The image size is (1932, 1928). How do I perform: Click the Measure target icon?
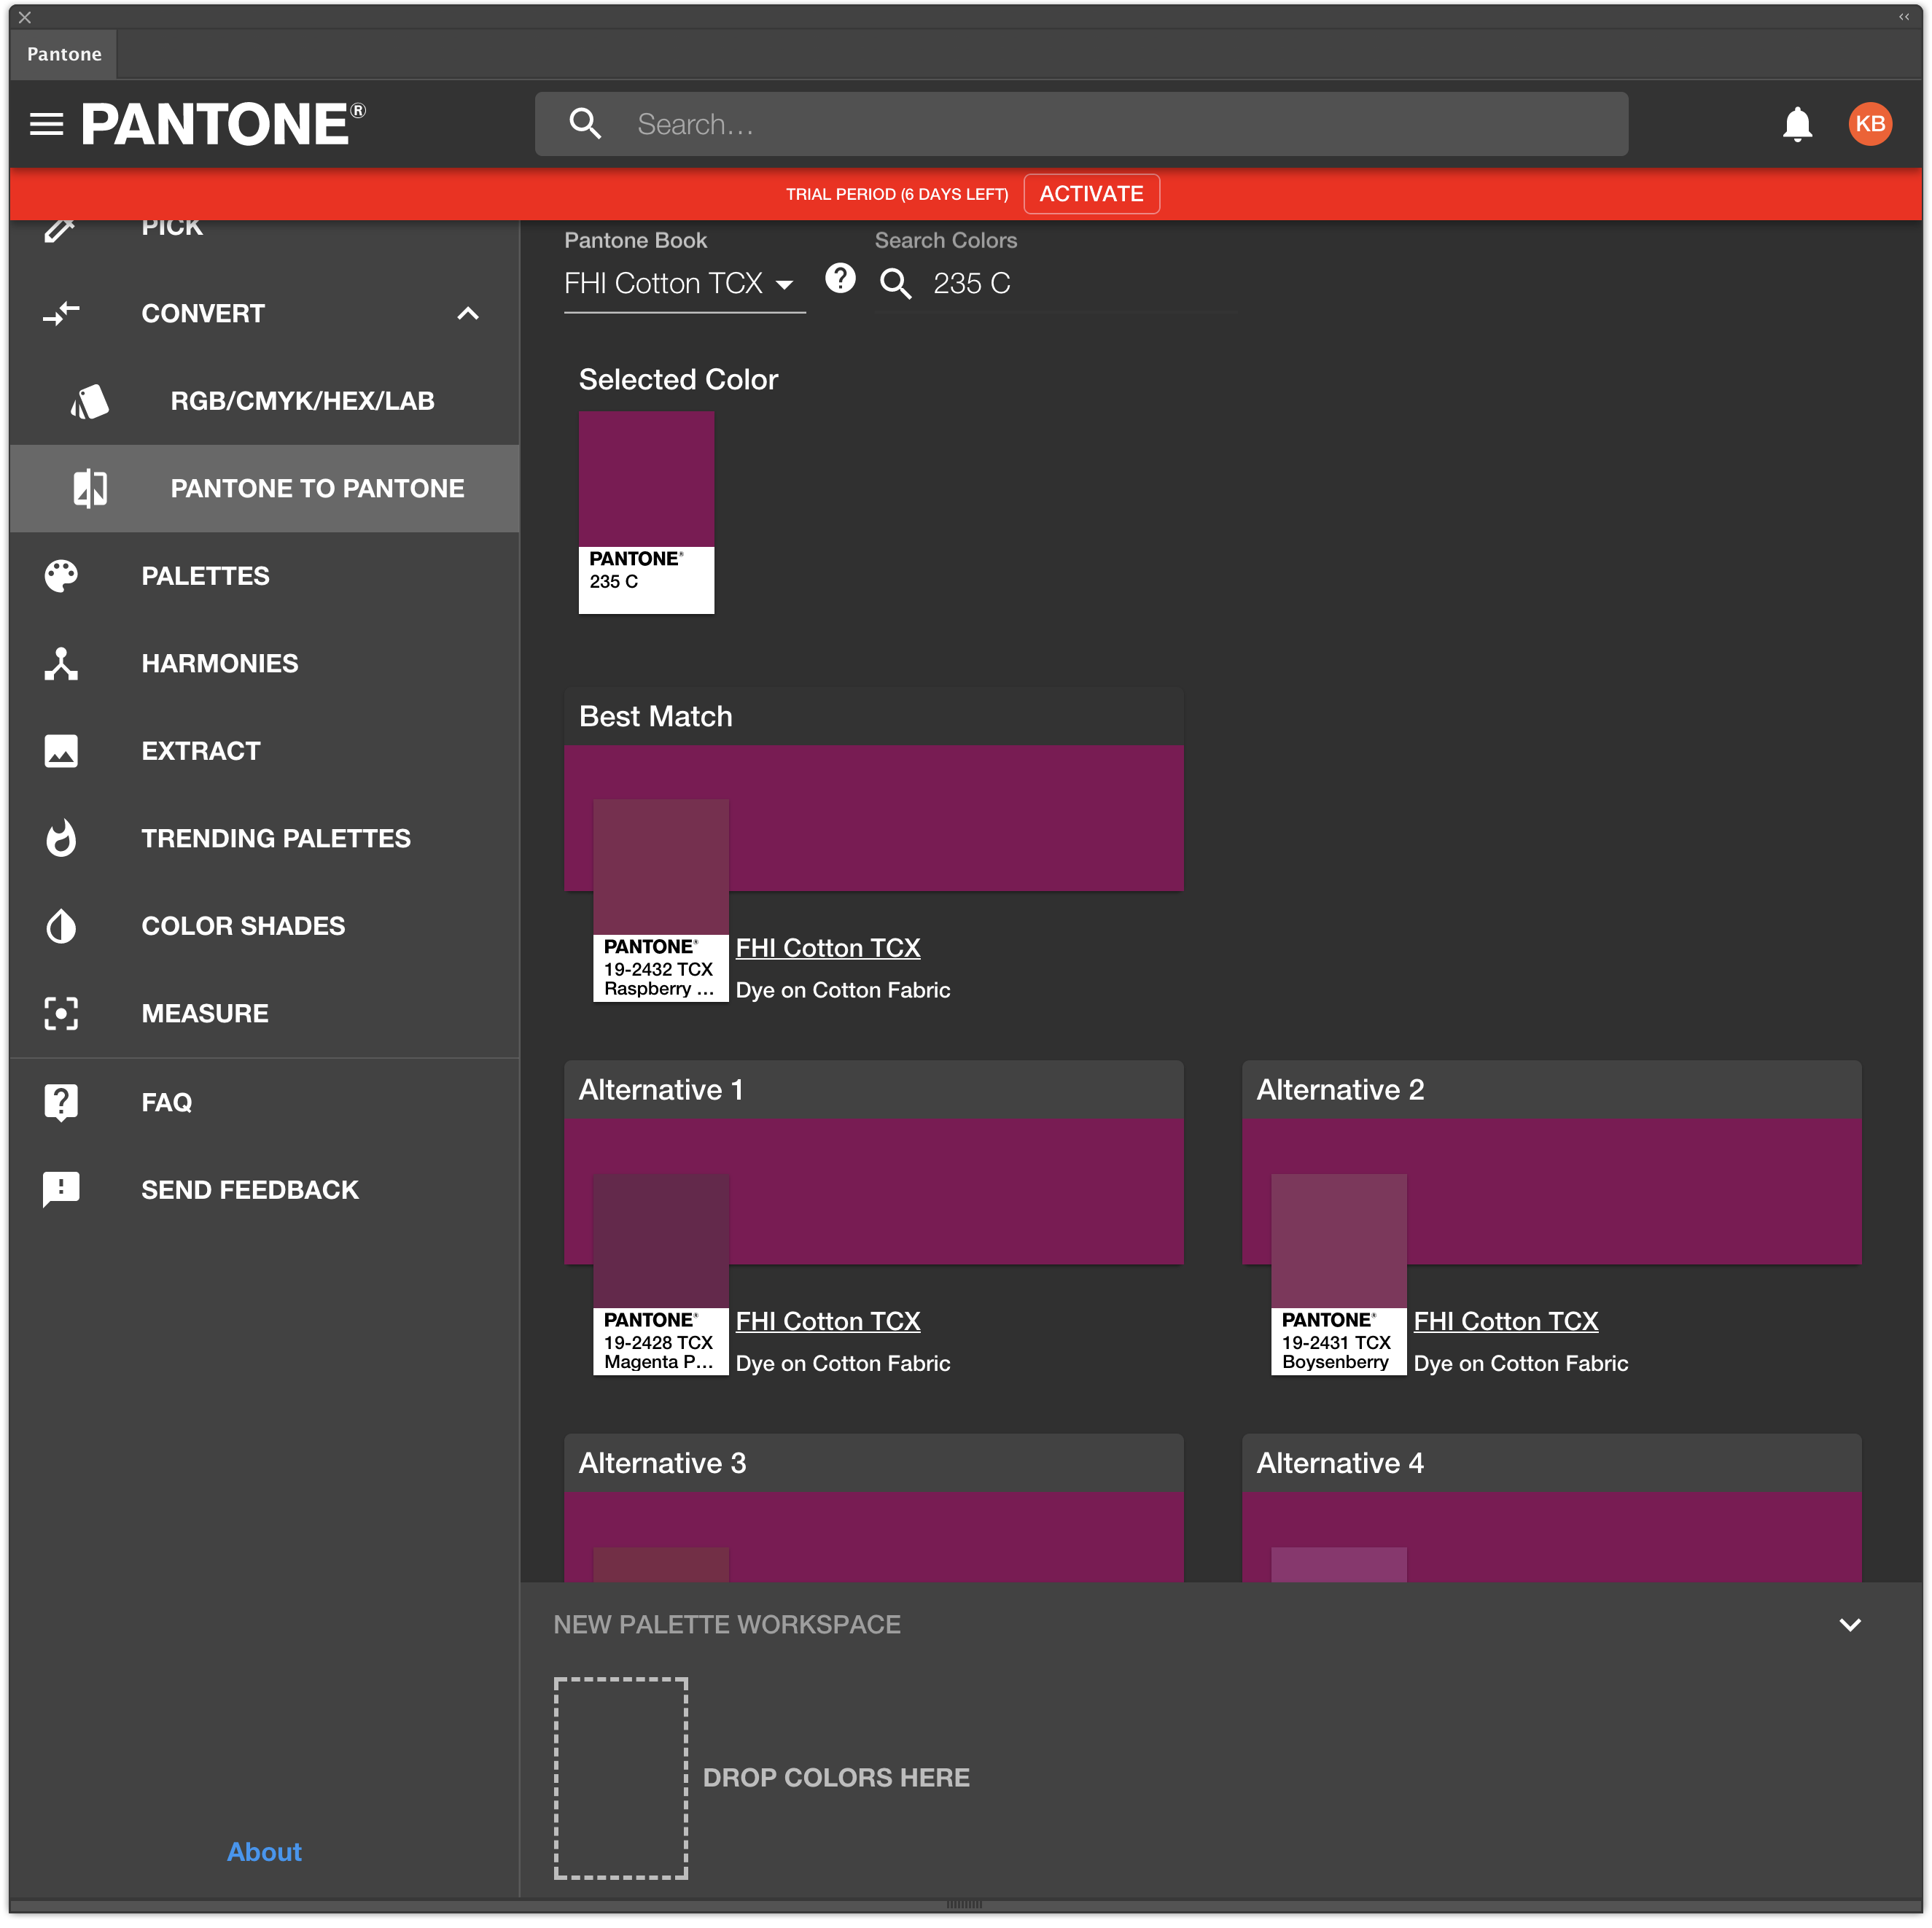(x=61, y=1013)
